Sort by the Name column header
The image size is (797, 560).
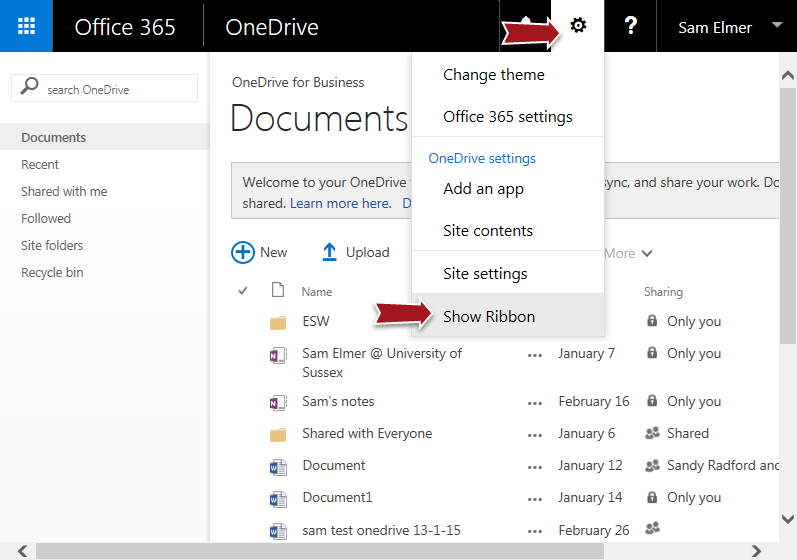(x=317, y=292)
